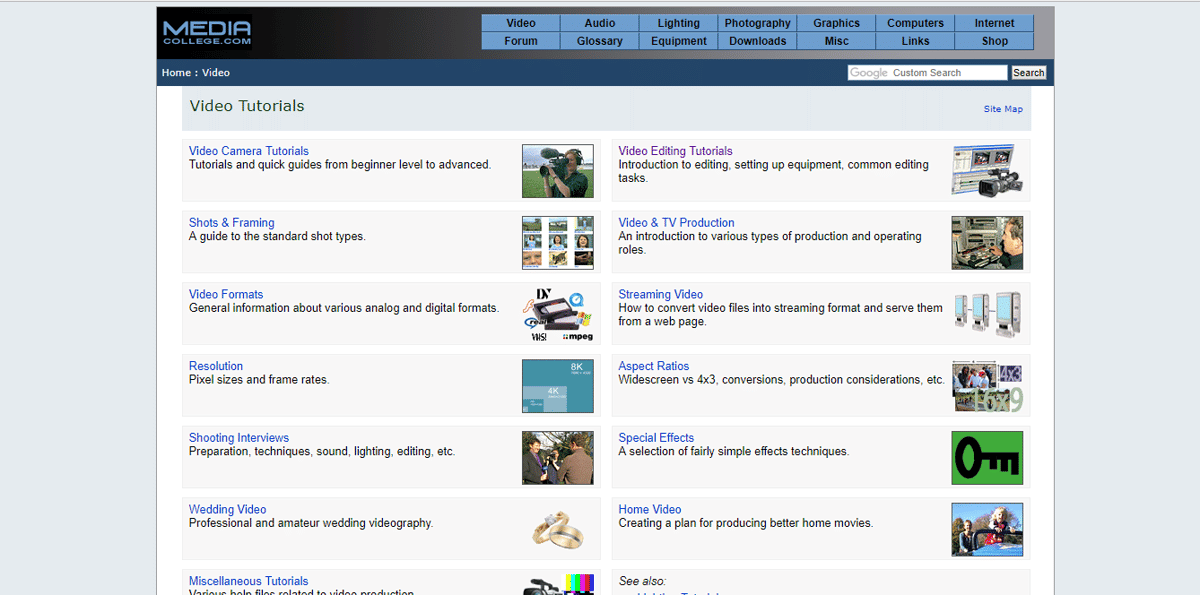The width and height of the screenshot is (1200, 595).
Task: Click the wedding rings image
Action: click(557, 529)
